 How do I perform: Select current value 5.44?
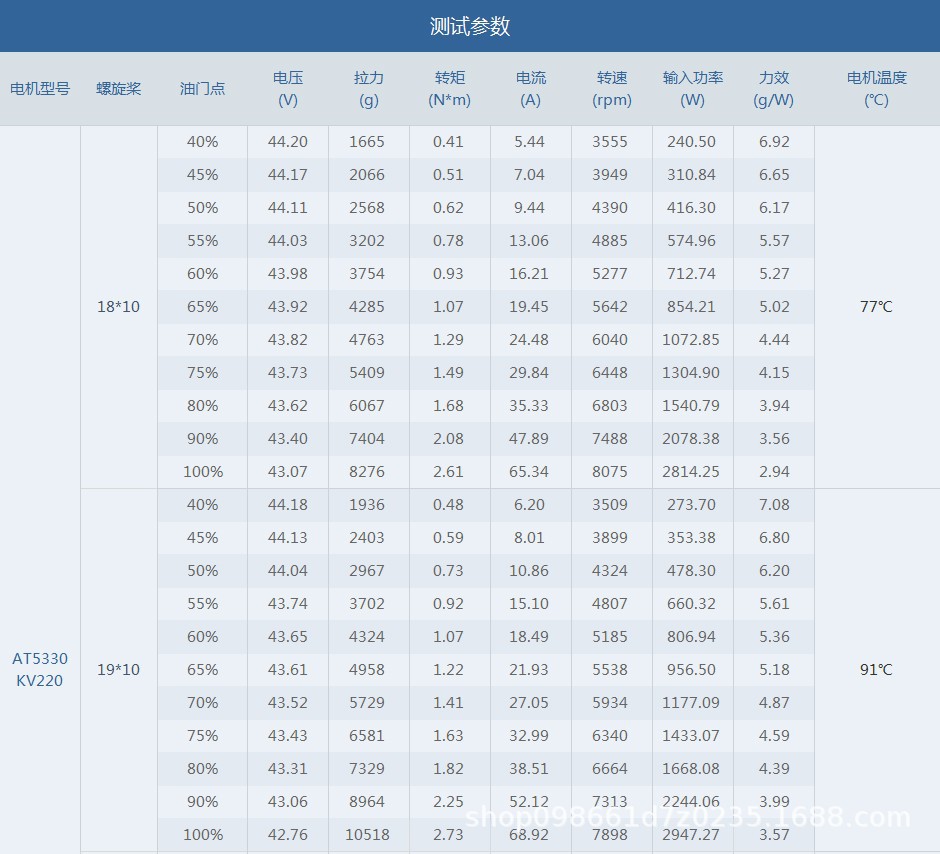[529, 142]
